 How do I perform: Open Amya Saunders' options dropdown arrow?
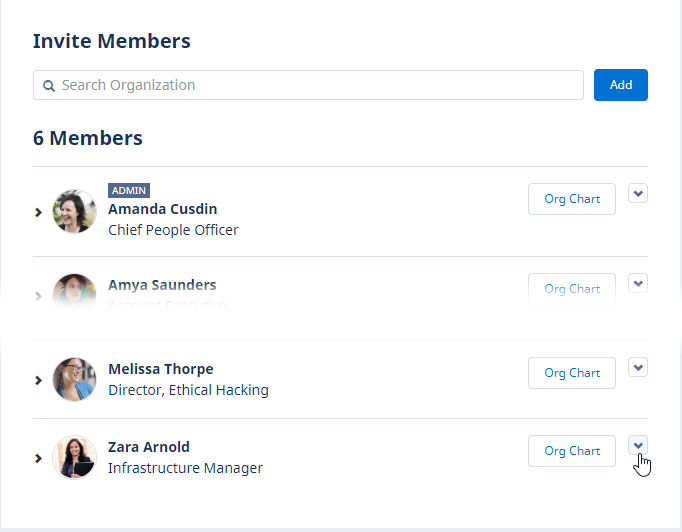coord(638,283)
